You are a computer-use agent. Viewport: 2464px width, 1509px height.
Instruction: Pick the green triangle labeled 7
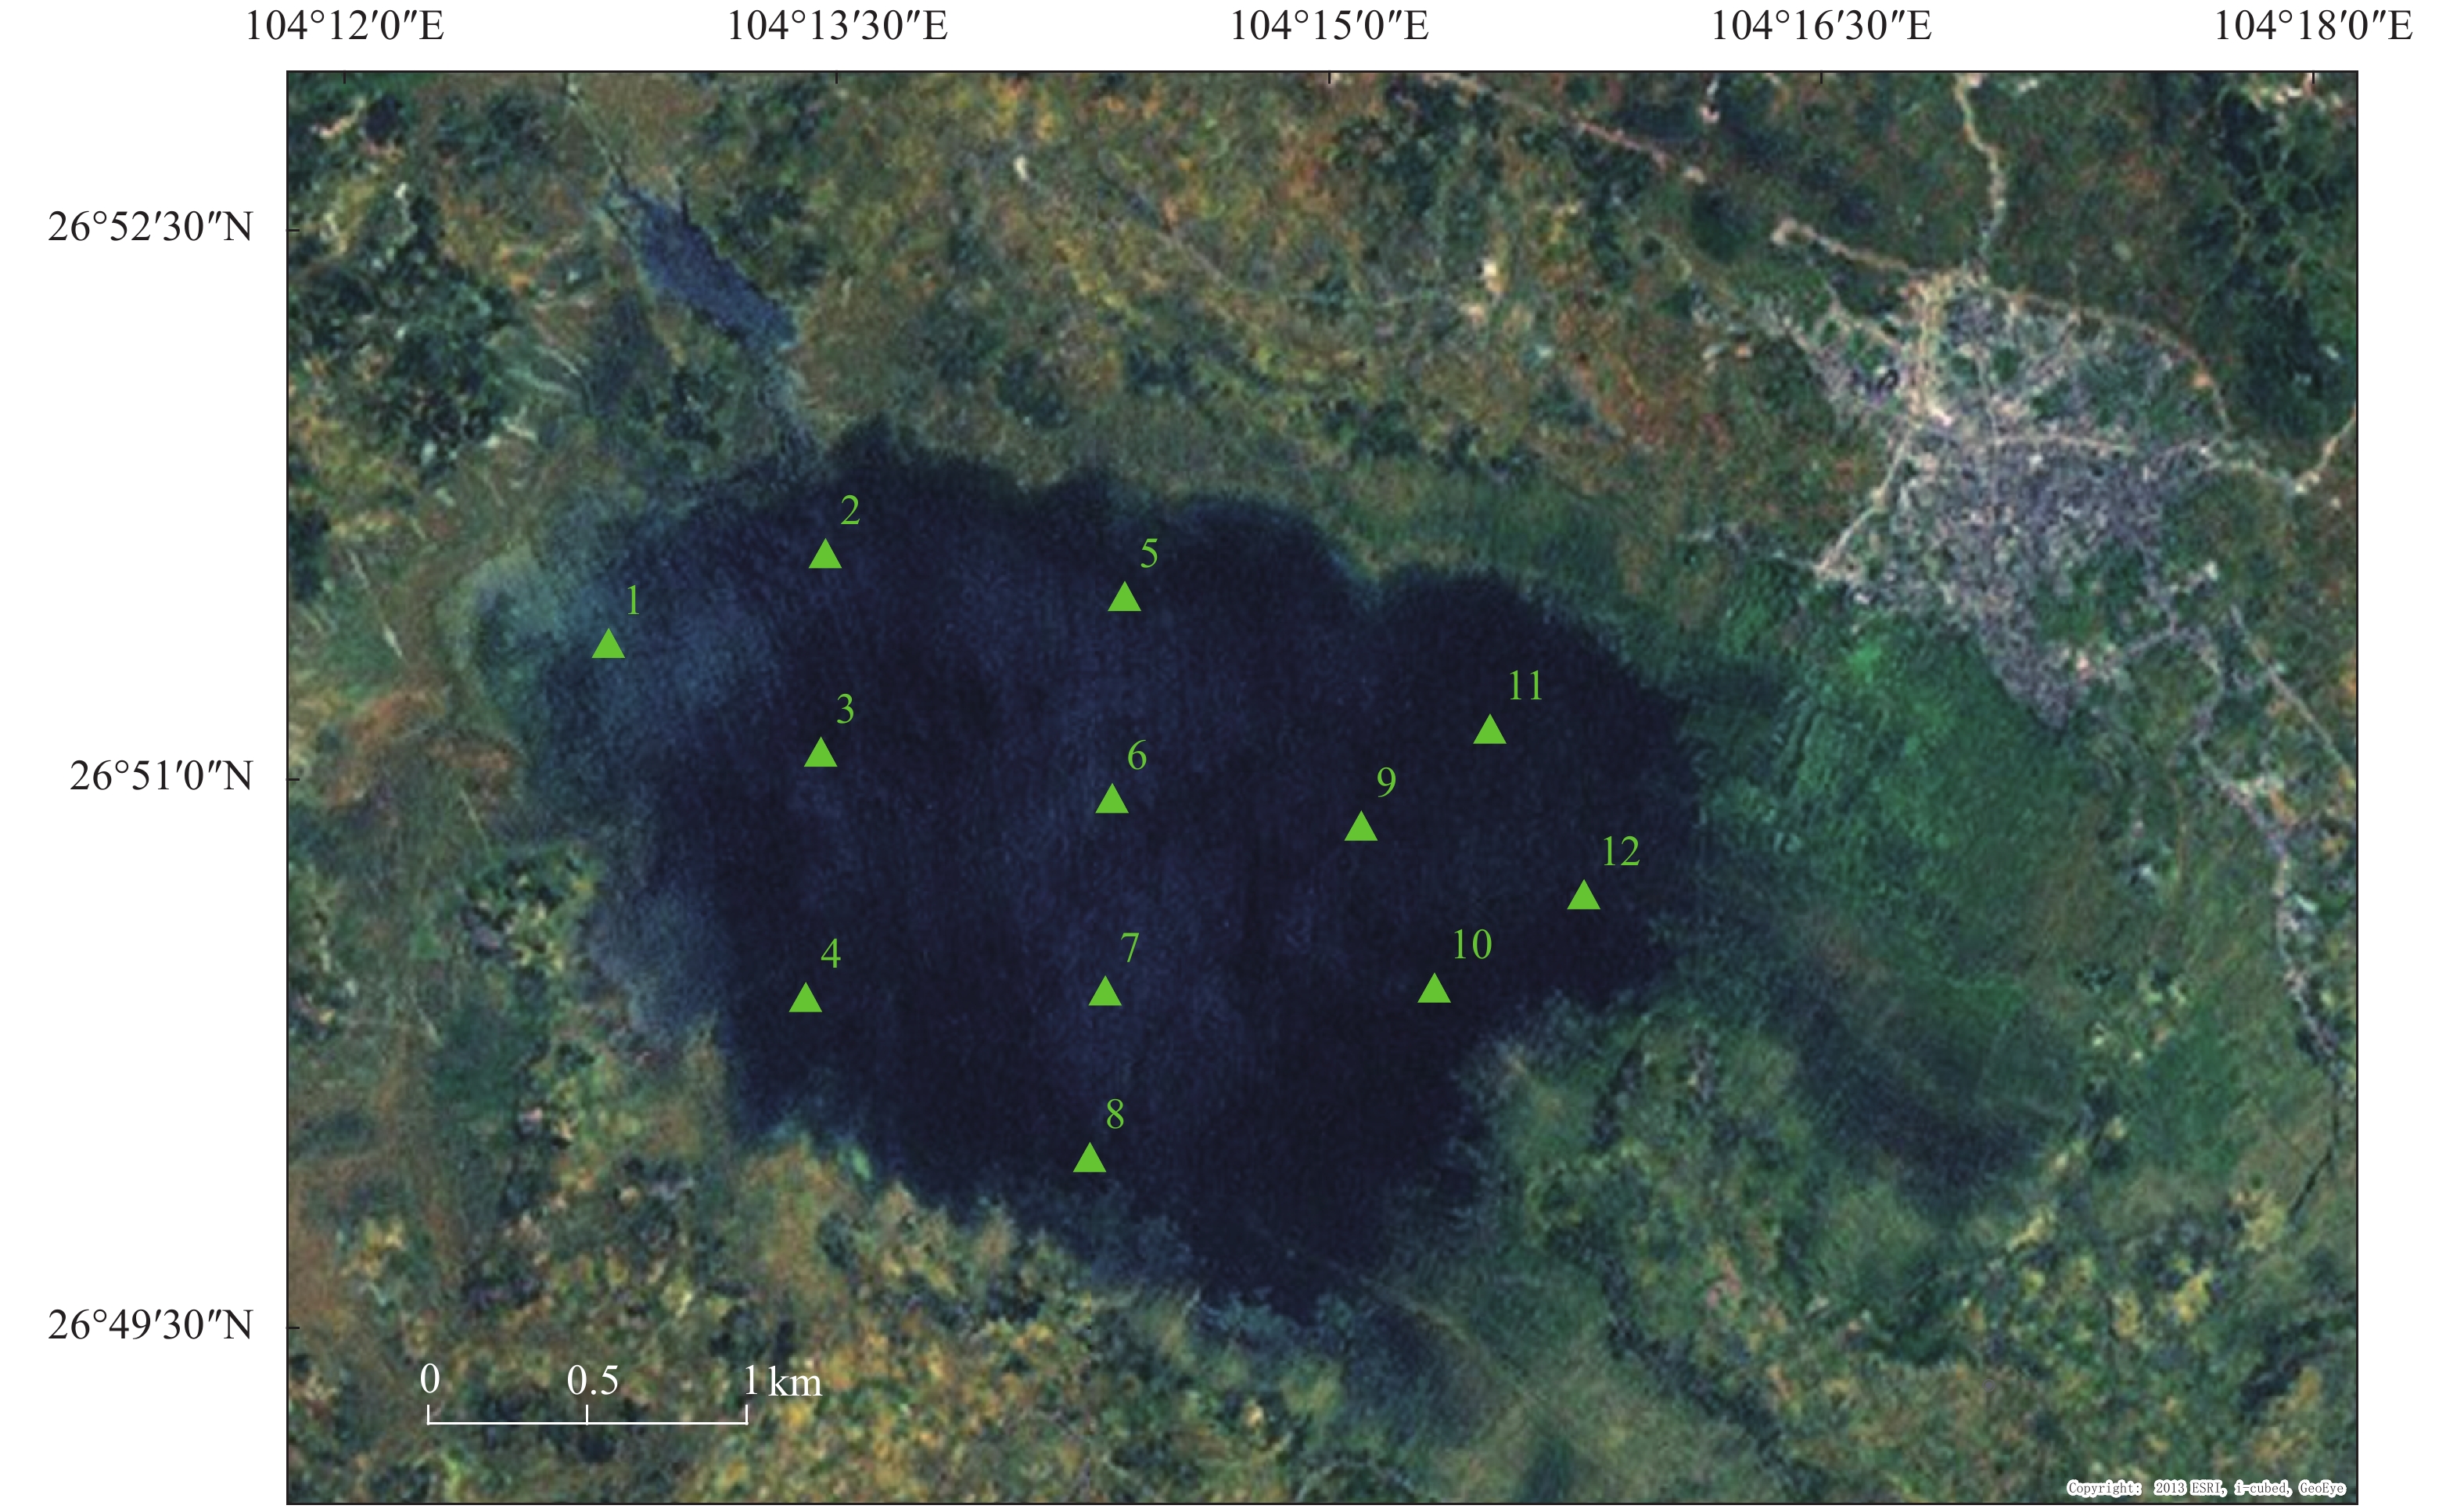click(1104, 992)
